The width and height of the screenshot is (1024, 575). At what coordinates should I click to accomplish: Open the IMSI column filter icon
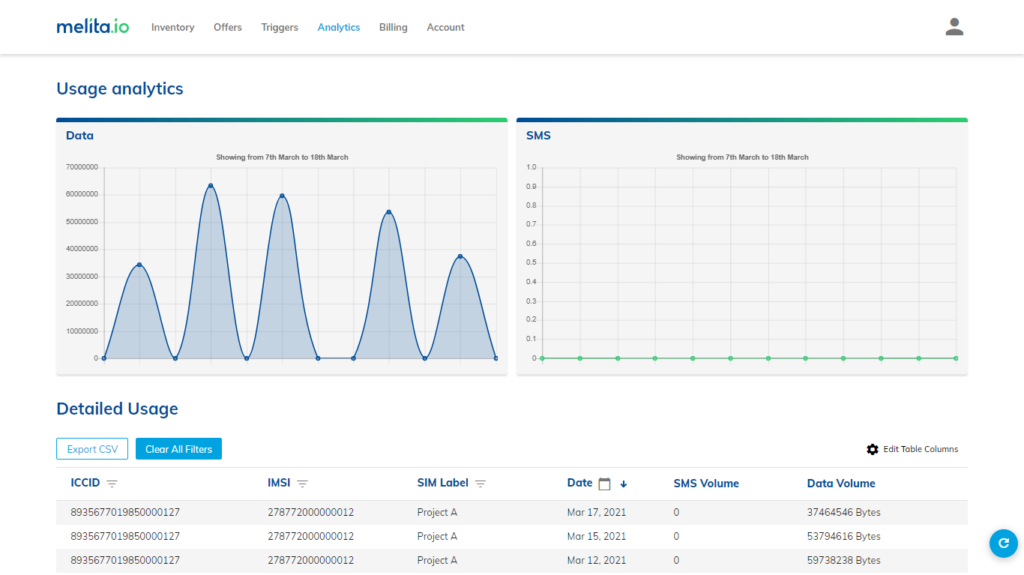[302, 484]
